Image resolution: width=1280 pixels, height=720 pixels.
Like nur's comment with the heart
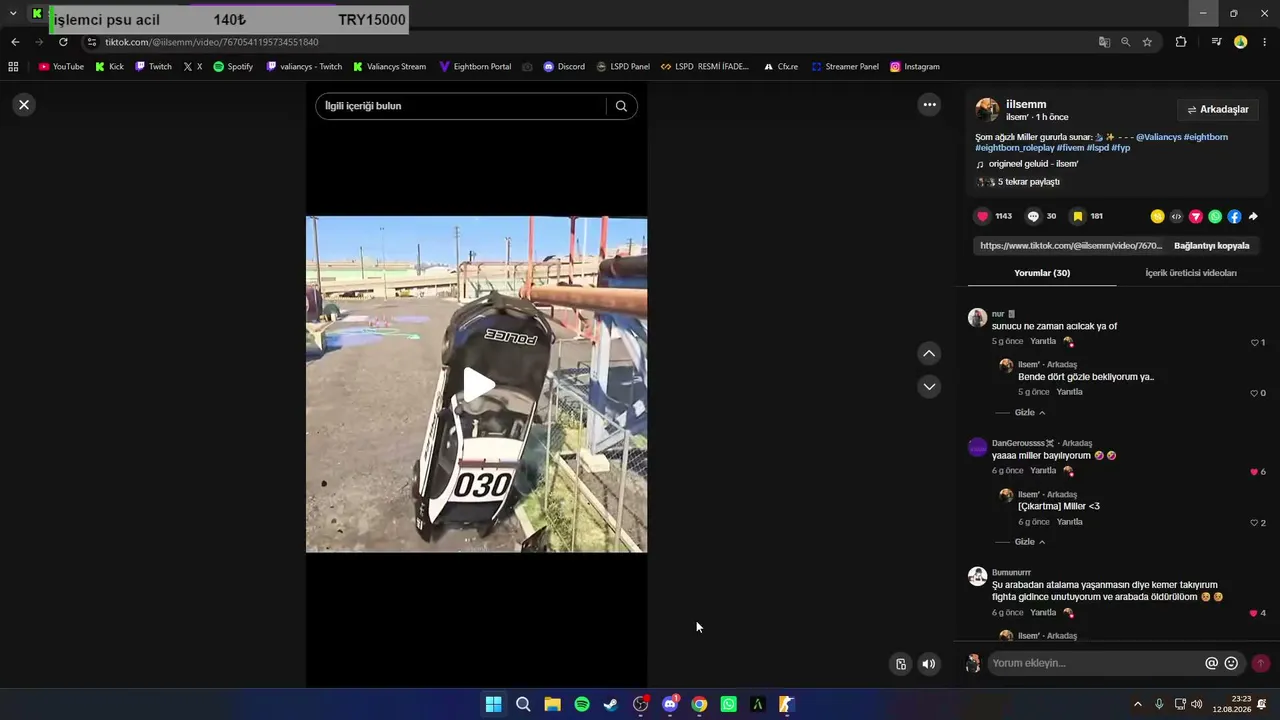click(1255, 342)
